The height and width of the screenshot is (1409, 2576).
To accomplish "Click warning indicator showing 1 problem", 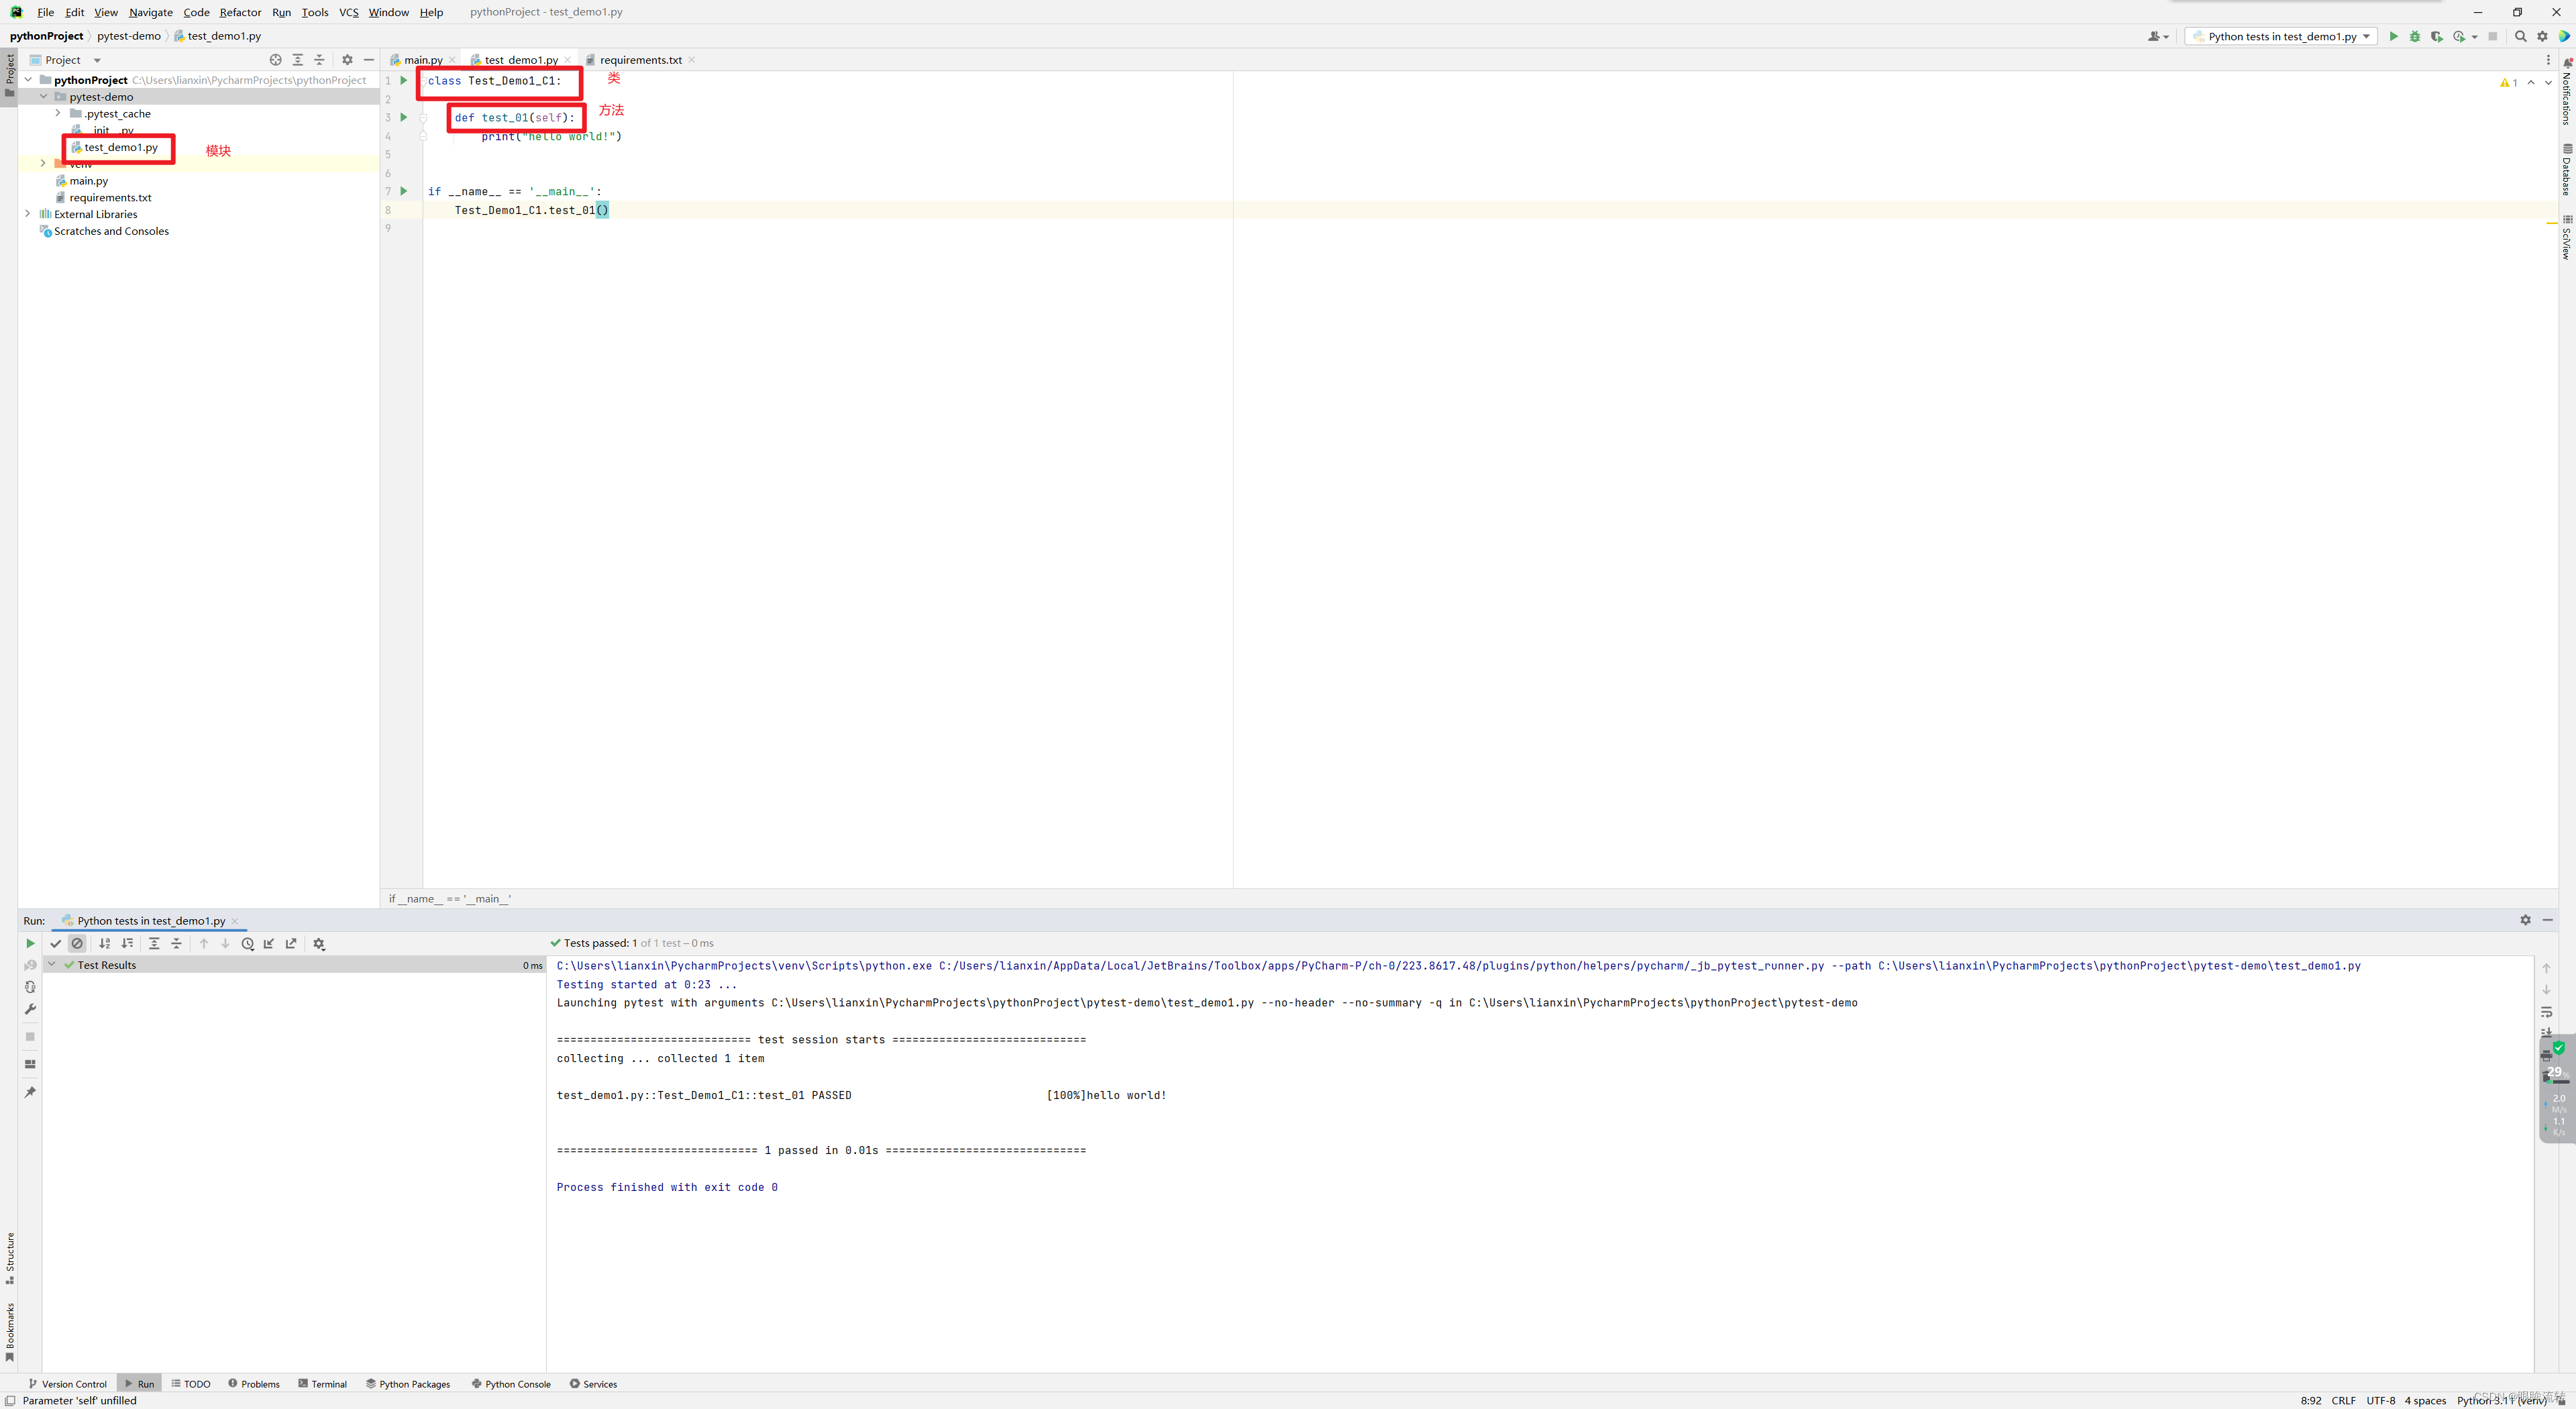I will (x=2509, y=83).
